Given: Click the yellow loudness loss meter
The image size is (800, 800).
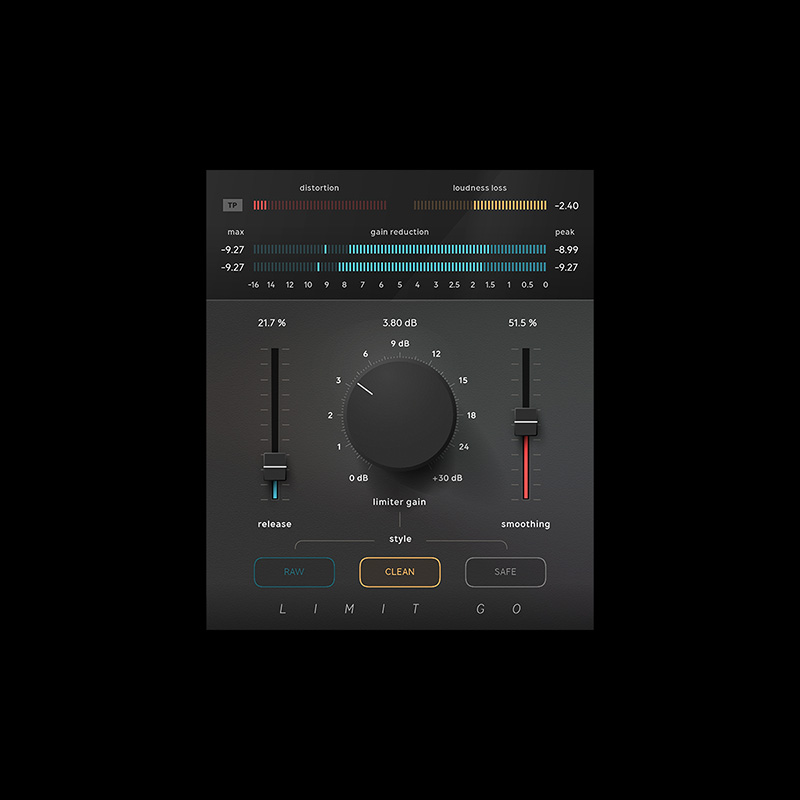Looking at the screenshot, I should pyautogui.click(x=480, y=205).
